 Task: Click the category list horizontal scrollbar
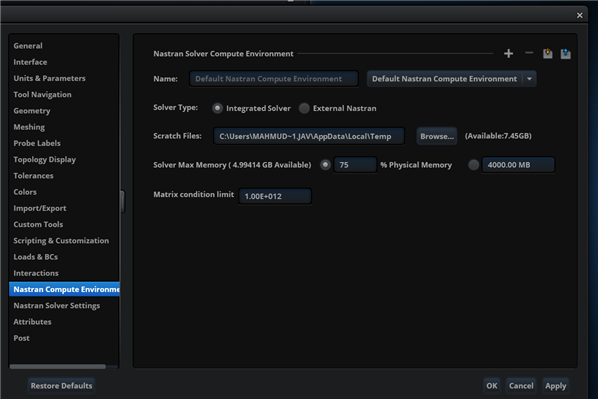(x=58, y=367)
